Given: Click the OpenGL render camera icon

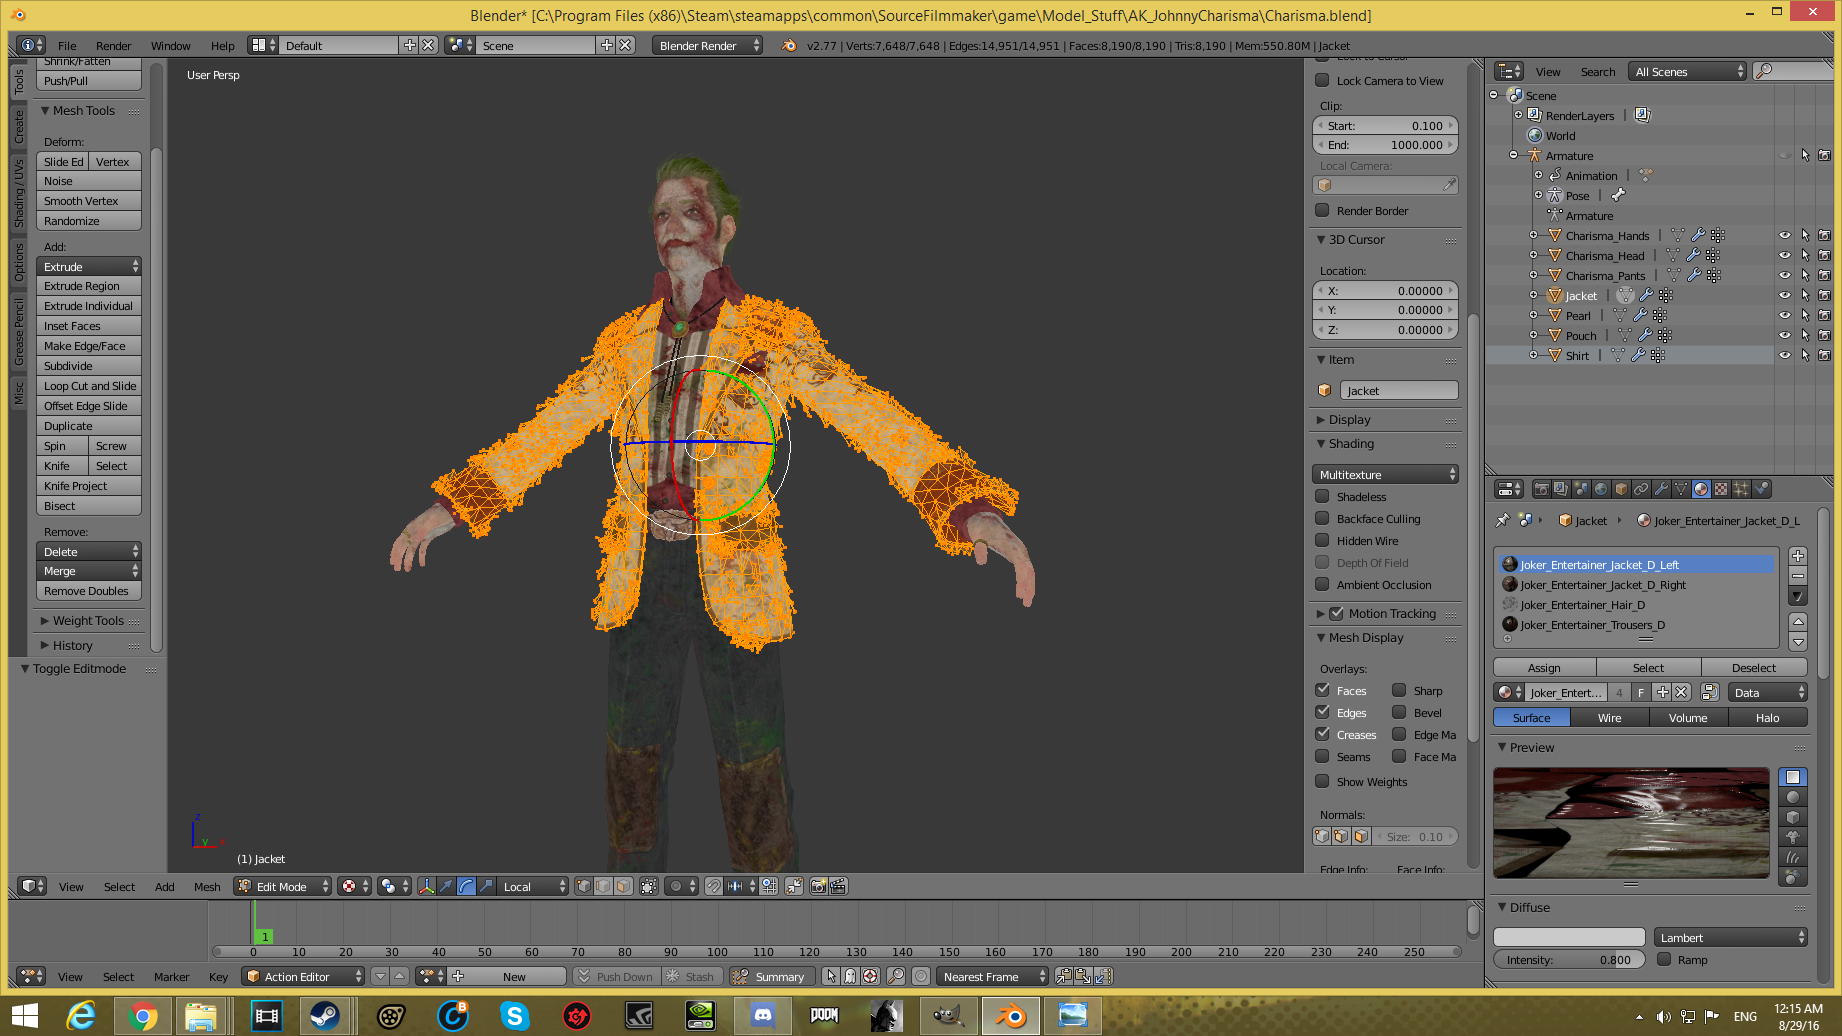Looking at the screenshot, I should click(x=819, y=886).
